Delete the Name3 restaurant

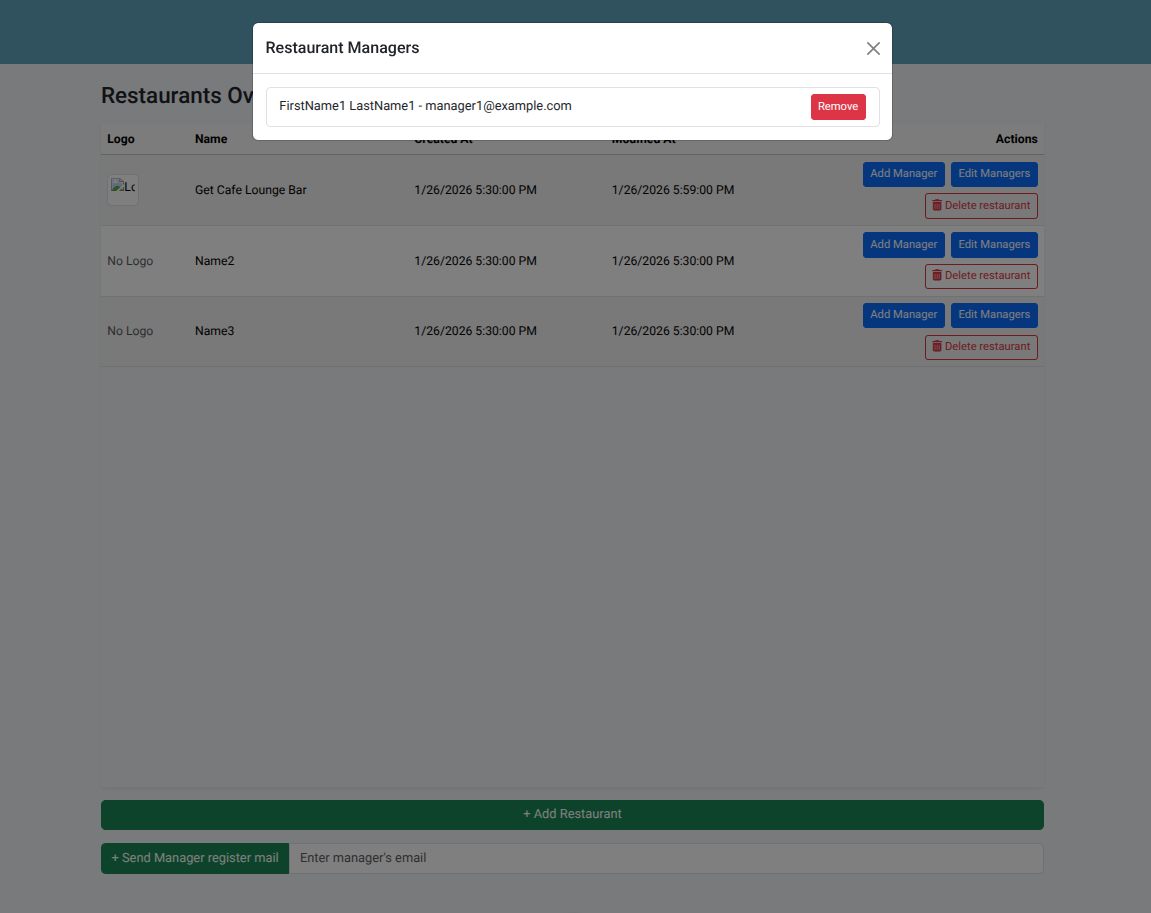coord(980,347)
